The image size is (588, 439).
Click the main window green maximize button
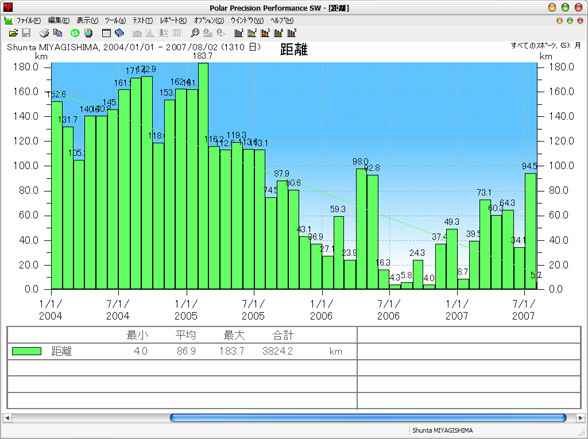click(x=565, y=7)
